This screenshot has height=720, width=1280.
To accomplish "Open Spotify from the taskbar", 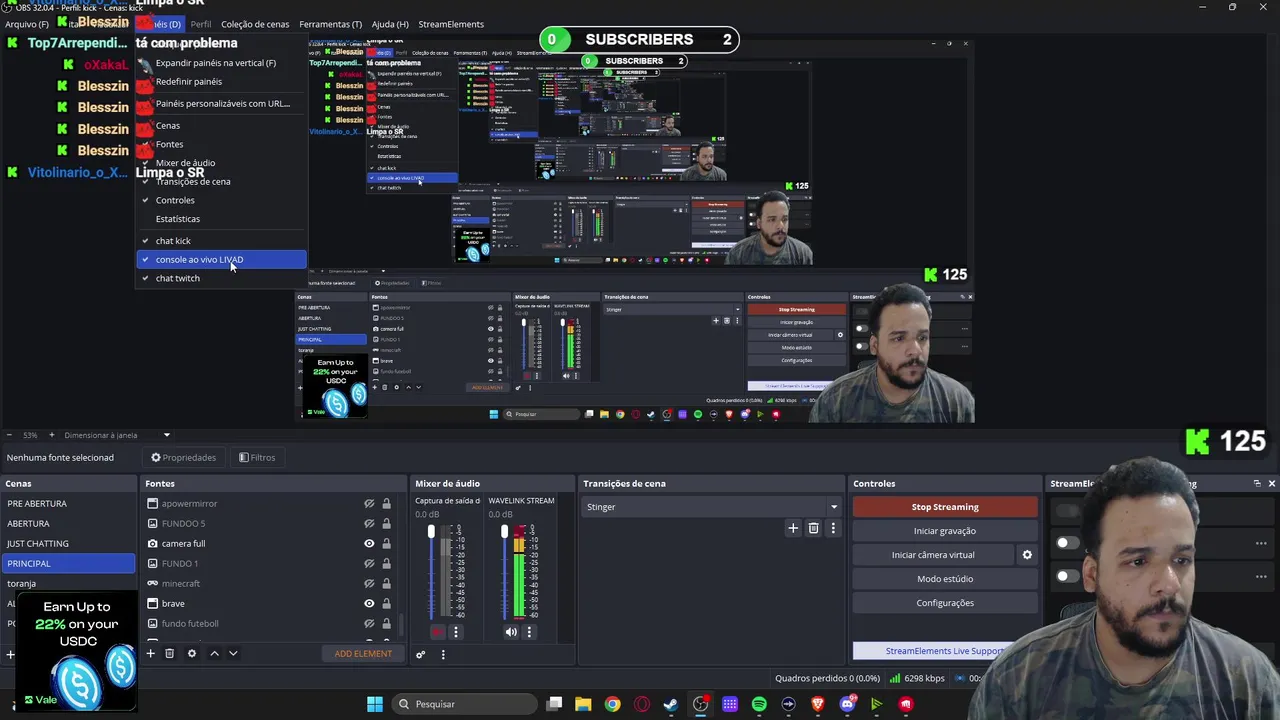I will (759, 704).
